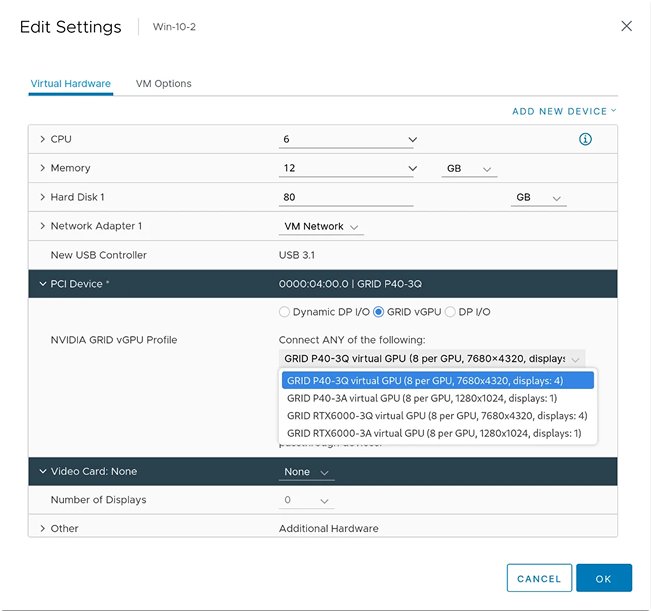This screenshot has width=651, height=611.
Task: Collapse the Video Card section
Action: [42, 472]
